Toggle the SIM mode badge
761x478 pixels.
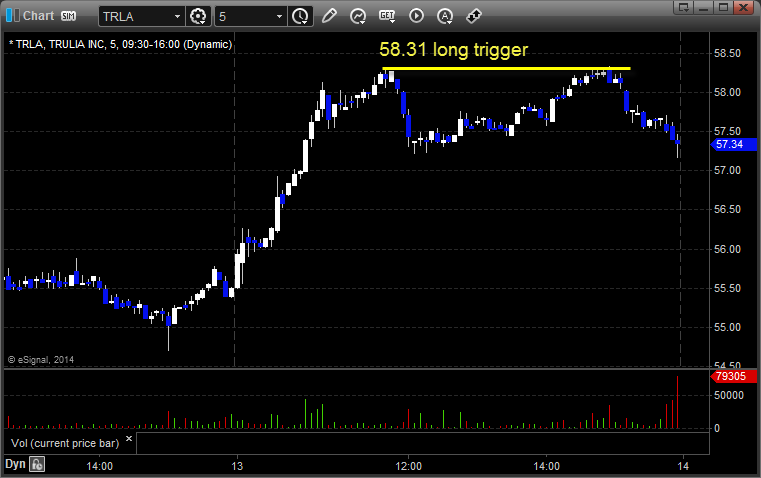pos(68,16)
